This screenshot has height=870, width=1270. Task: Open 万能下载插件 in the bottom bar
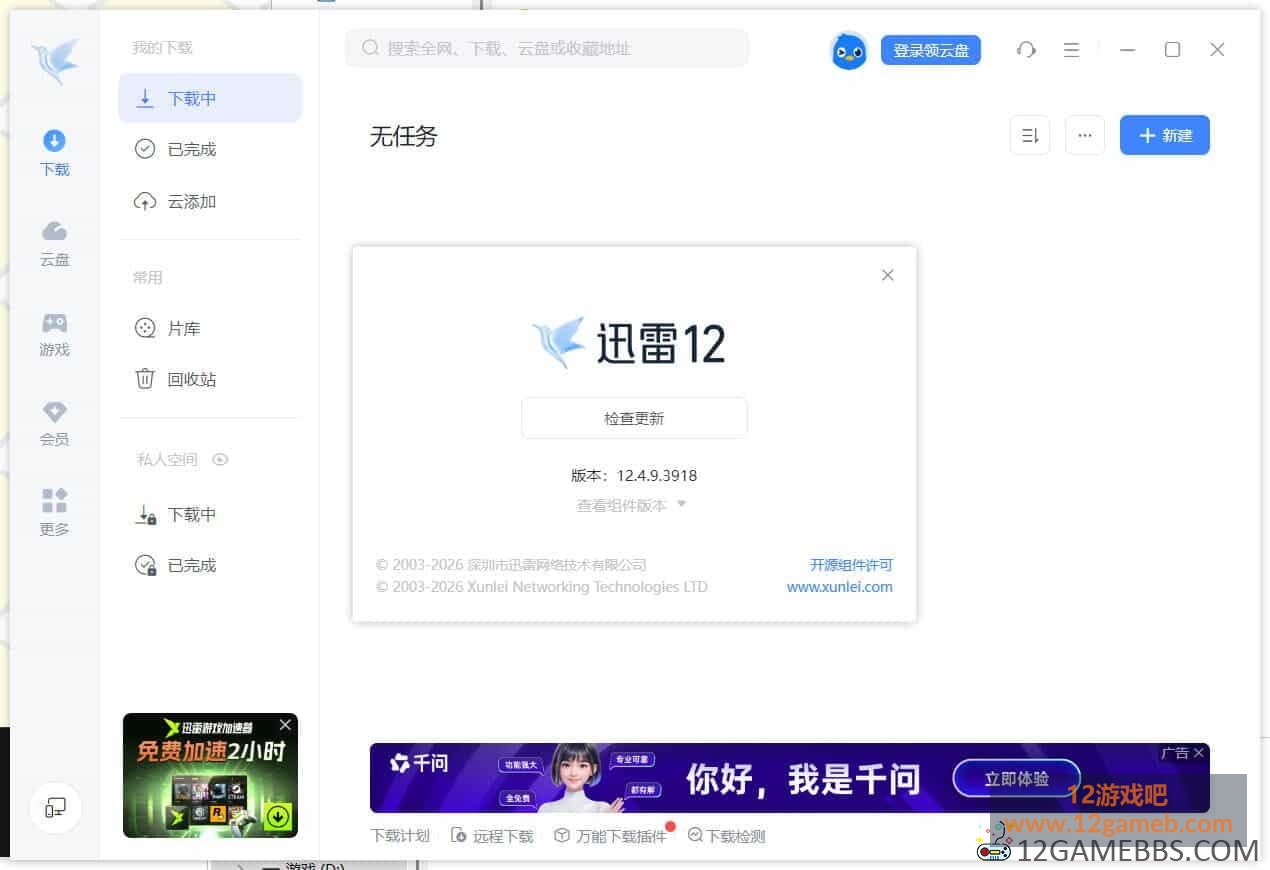tap(611, 836)
